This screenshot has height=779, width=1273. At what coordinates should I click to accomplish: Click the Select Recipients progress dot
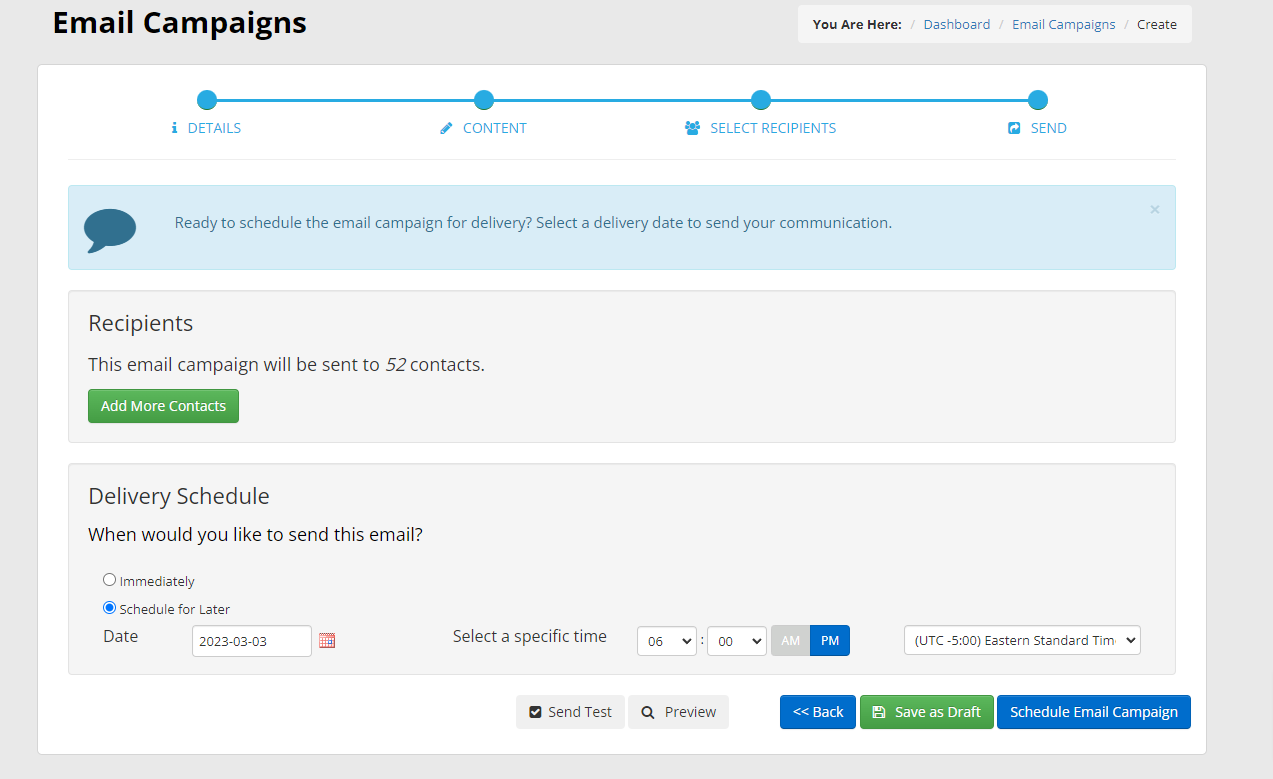pyautogui.click(x=761, y=100)
